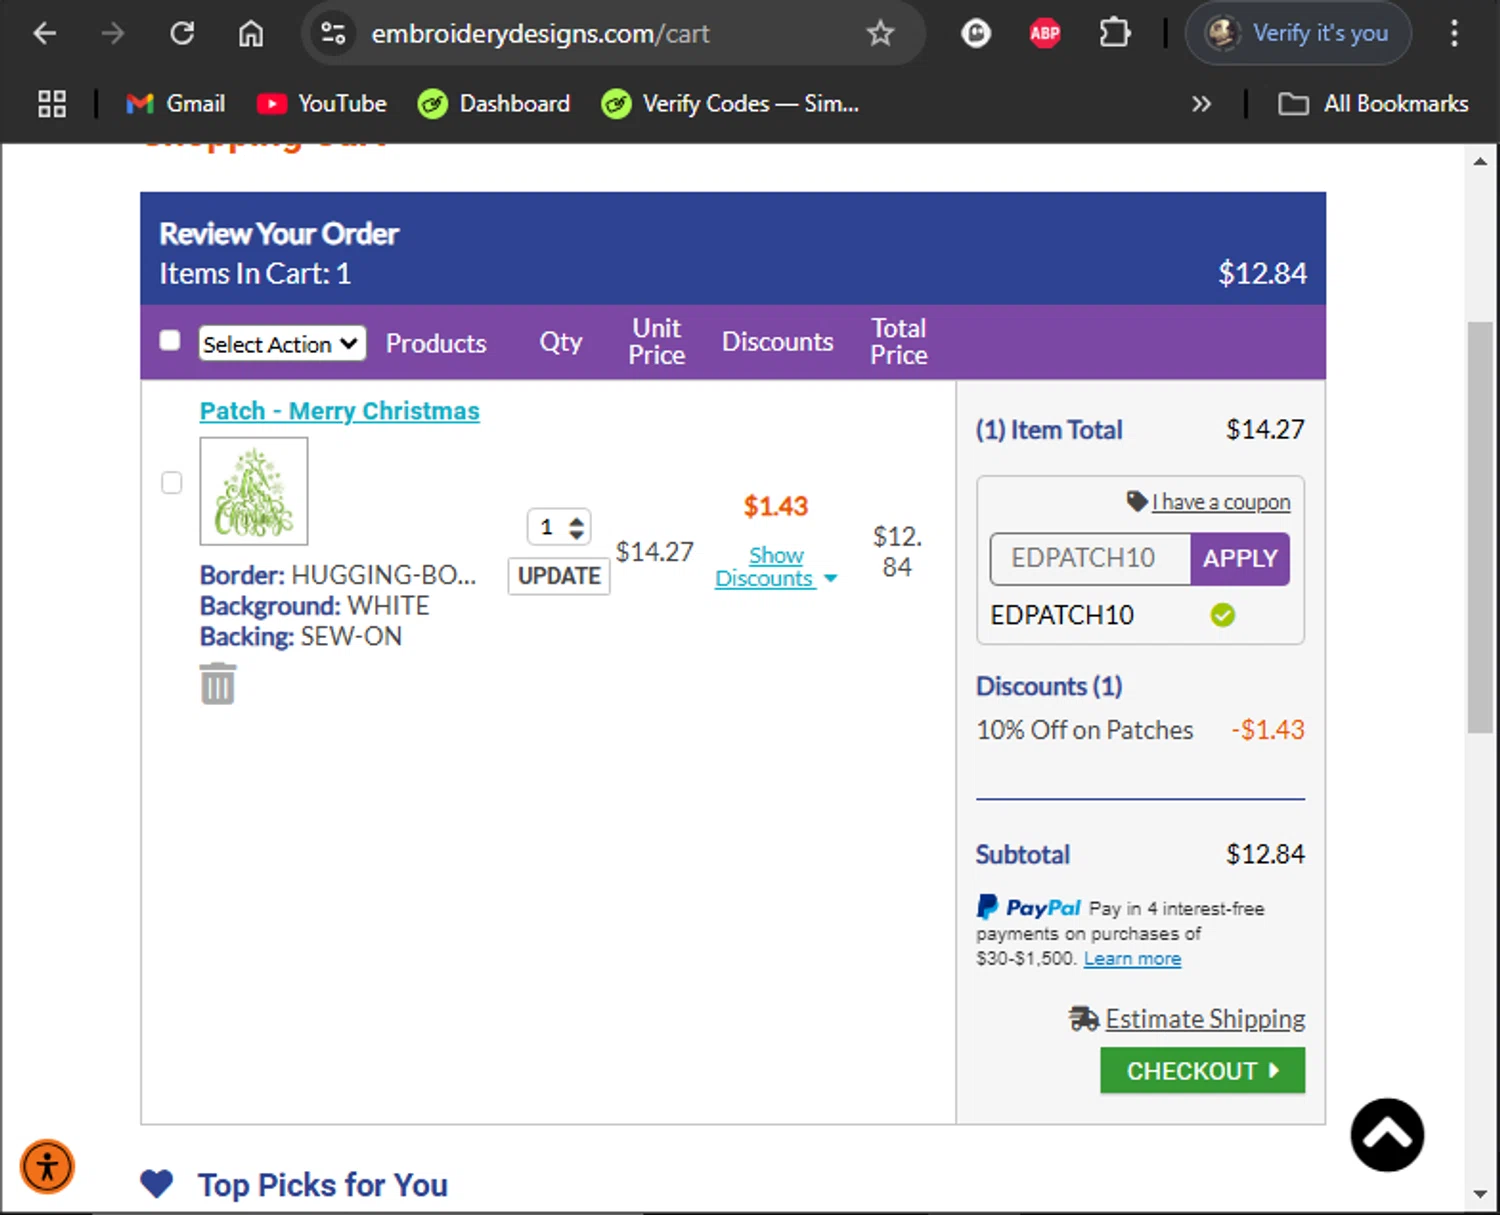The width and height of the screenshot is (1500, 1215).
Task: Go back to the previous page
Action: (x=45, y=34)
